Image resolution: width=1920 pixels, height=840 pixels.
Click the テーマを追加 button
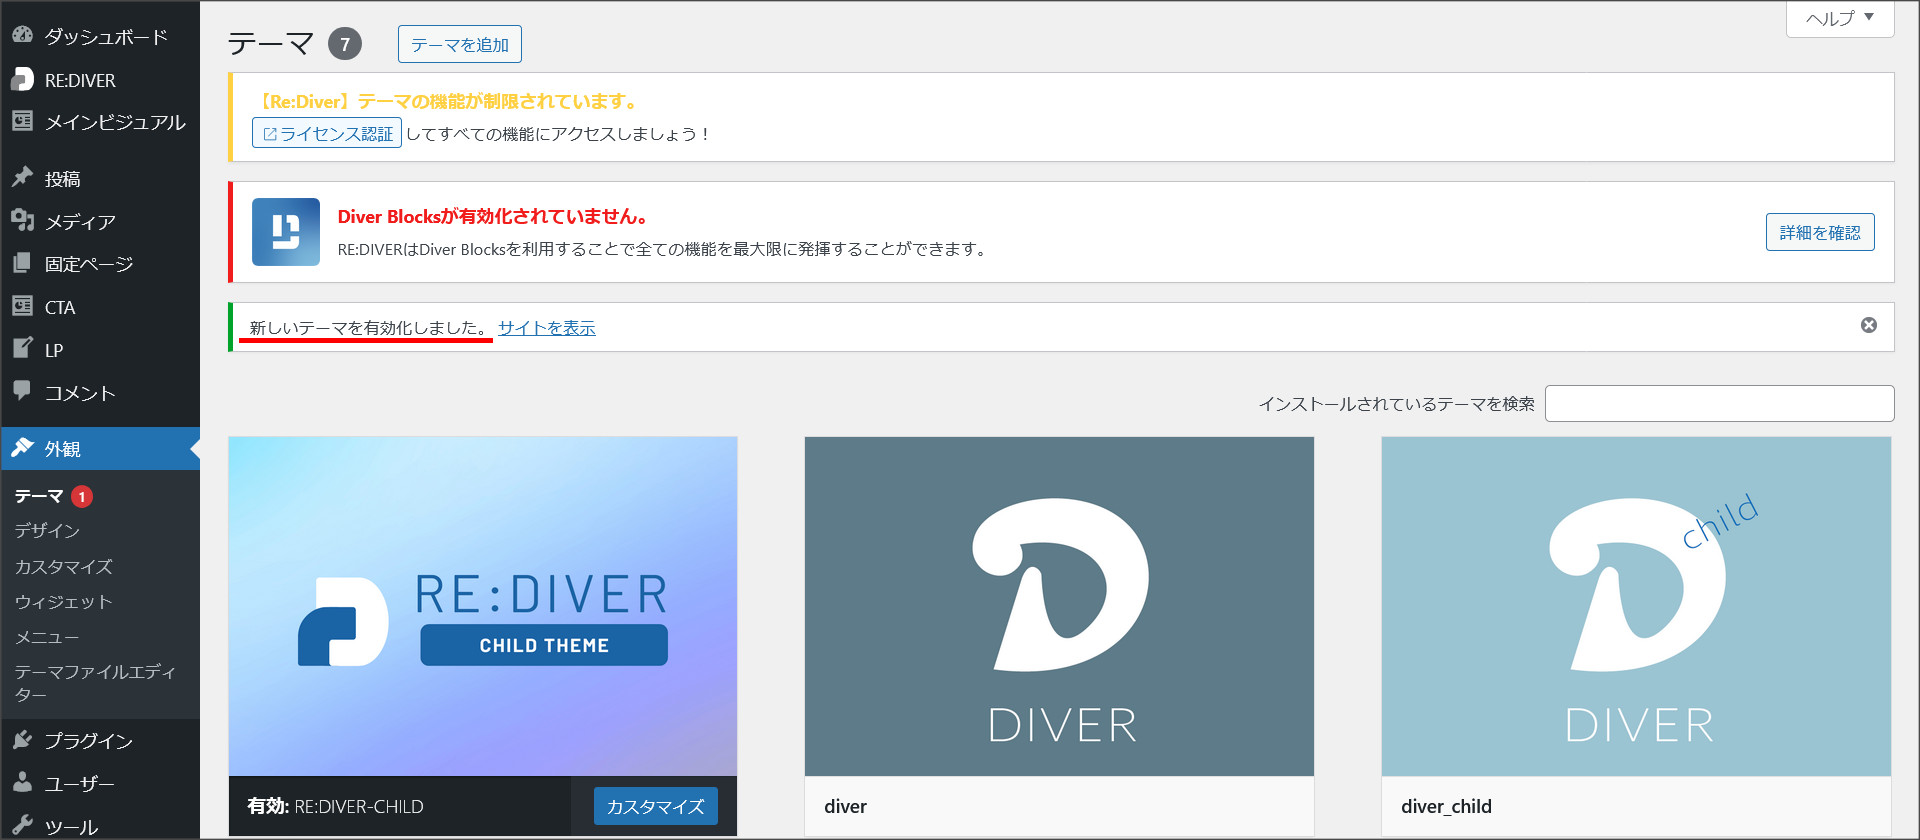(459, 45)
